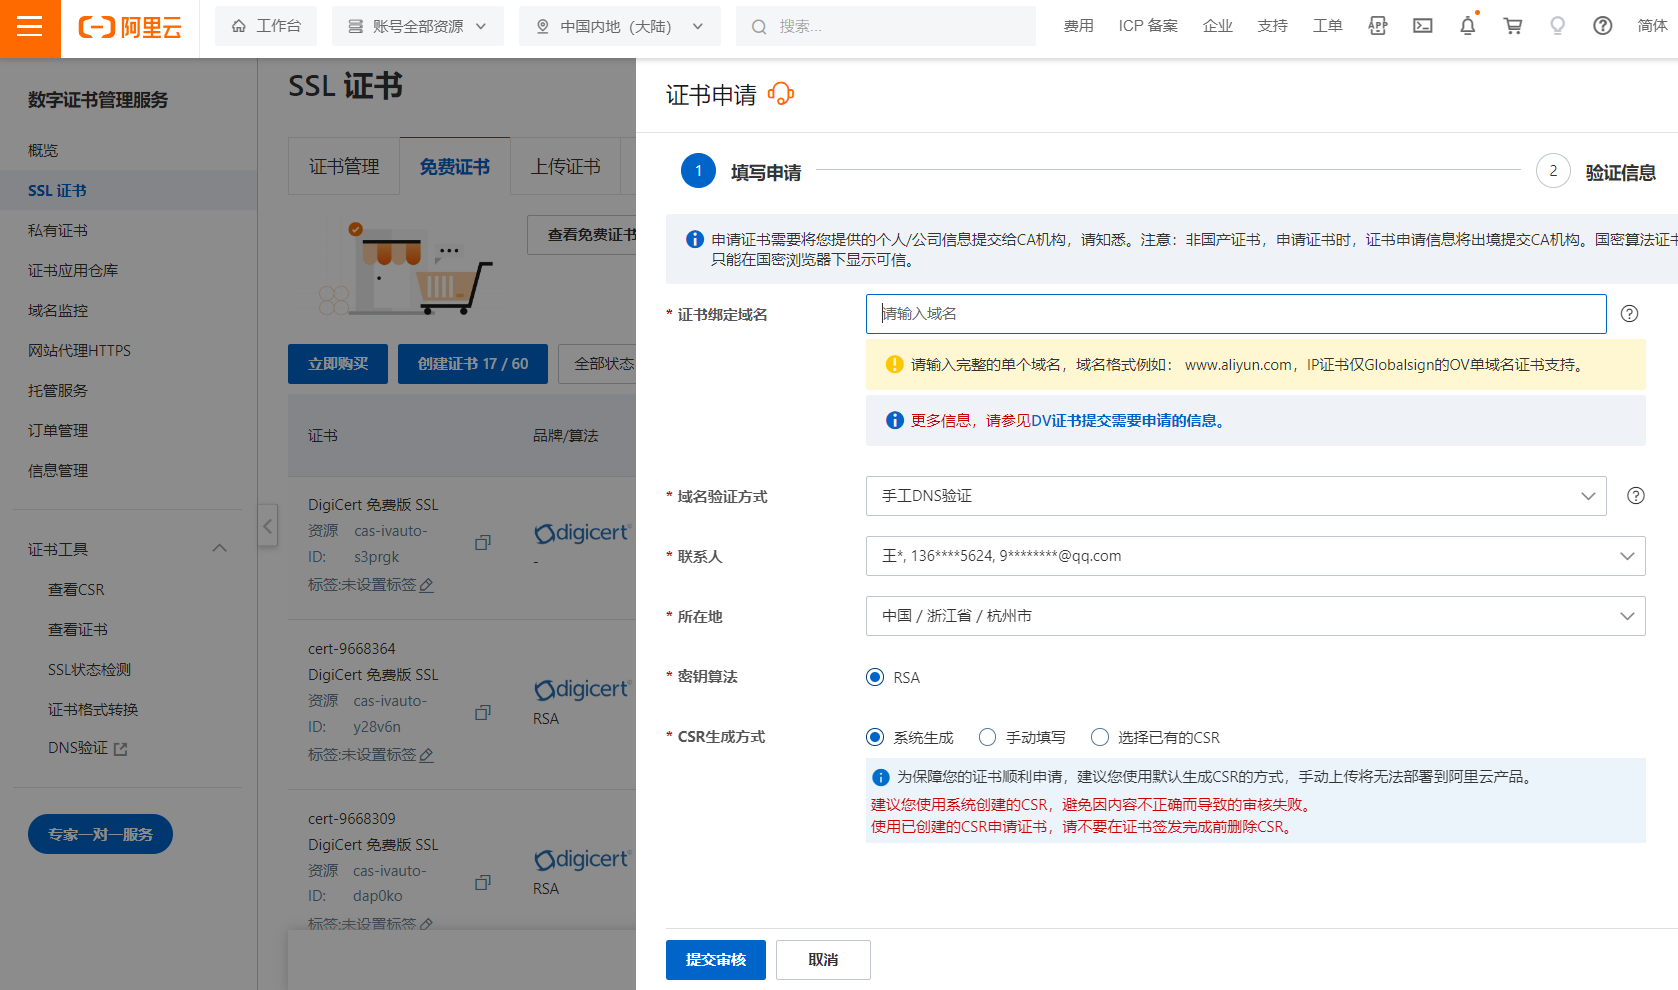
Task: Collapse the 证书工具 sidebar section
Action: click(x=219, y=549)
